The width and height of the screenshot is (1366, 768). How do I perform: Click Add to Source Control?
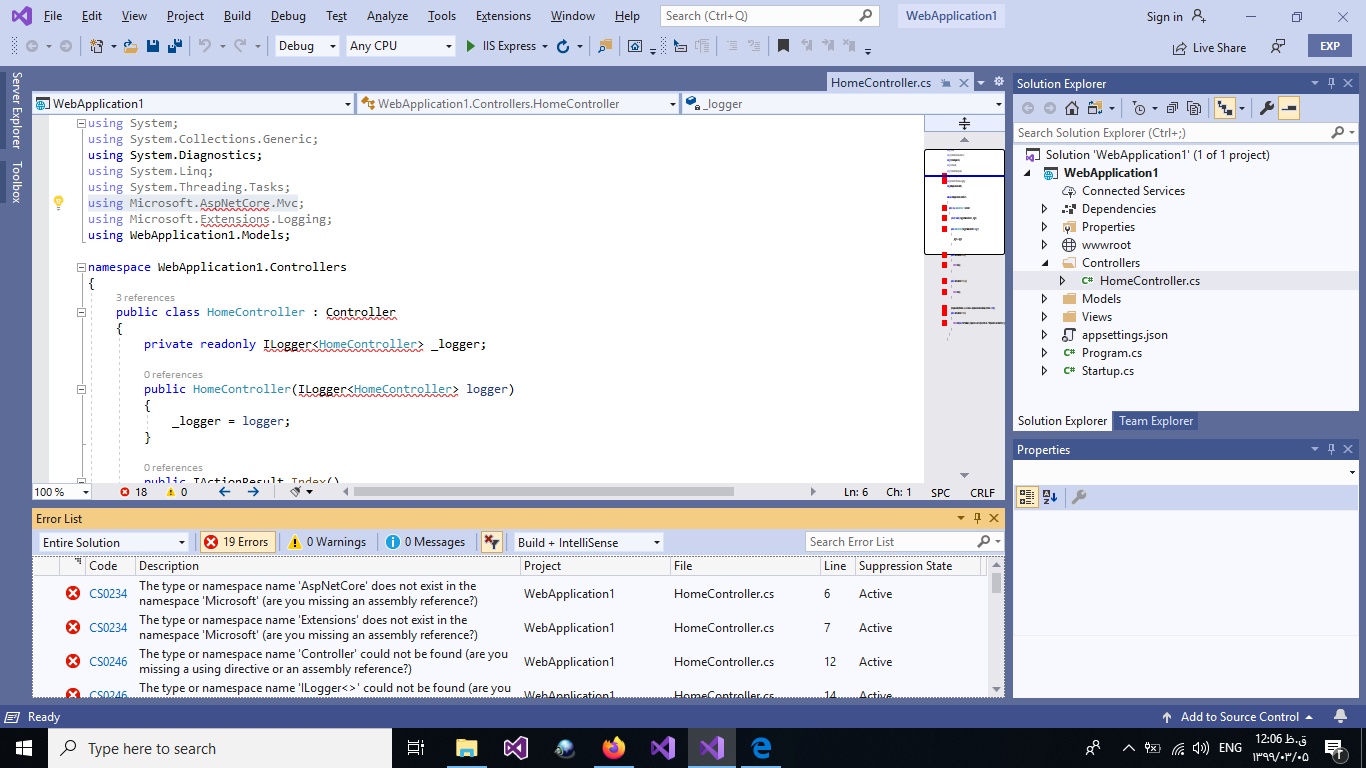tap(1239, 717)
